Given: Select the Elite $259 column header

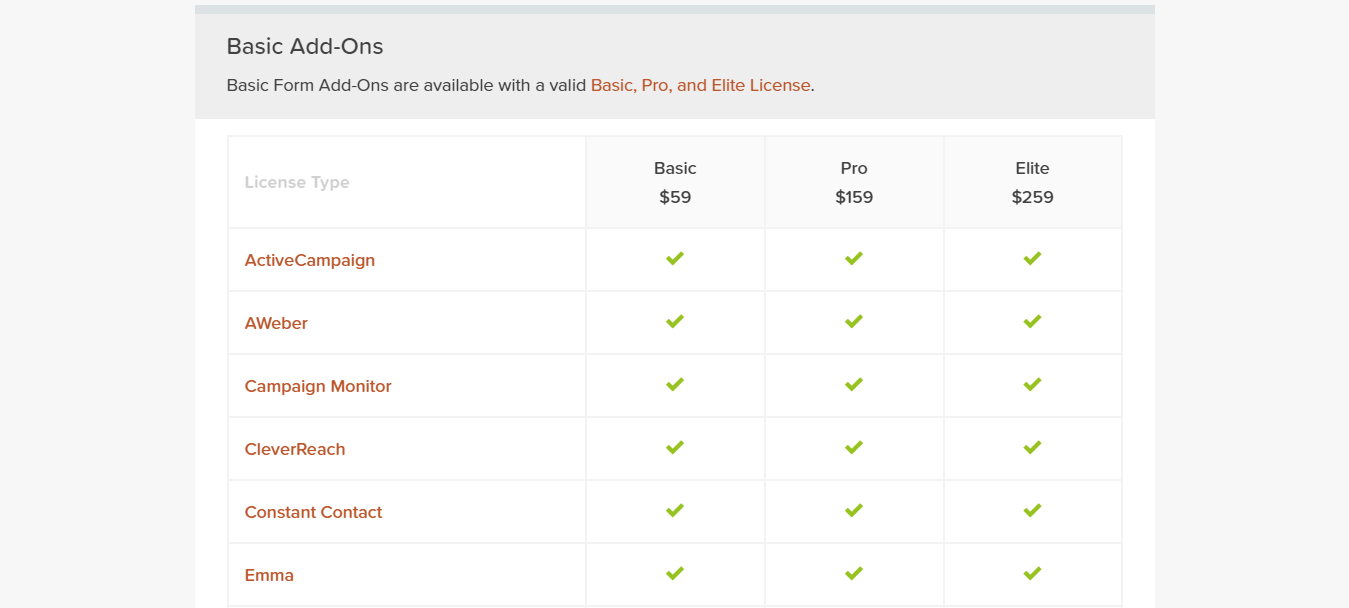Looking at the screenshot, I should click(x=1033, y=182).
